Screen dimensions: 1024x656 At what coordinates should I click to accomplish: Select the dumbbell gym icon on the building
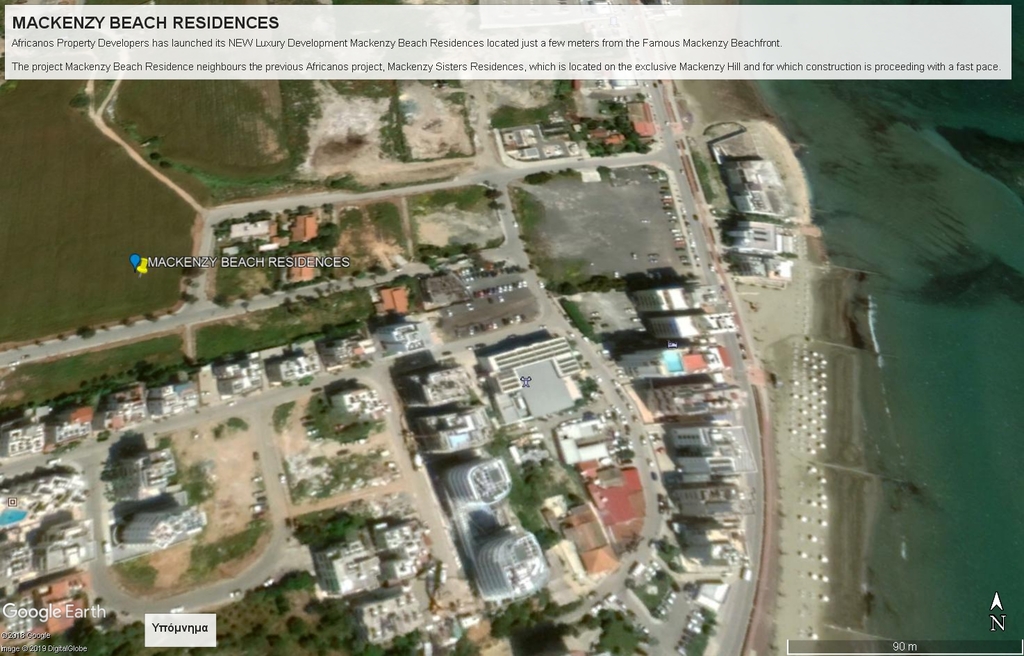(526, 382)
